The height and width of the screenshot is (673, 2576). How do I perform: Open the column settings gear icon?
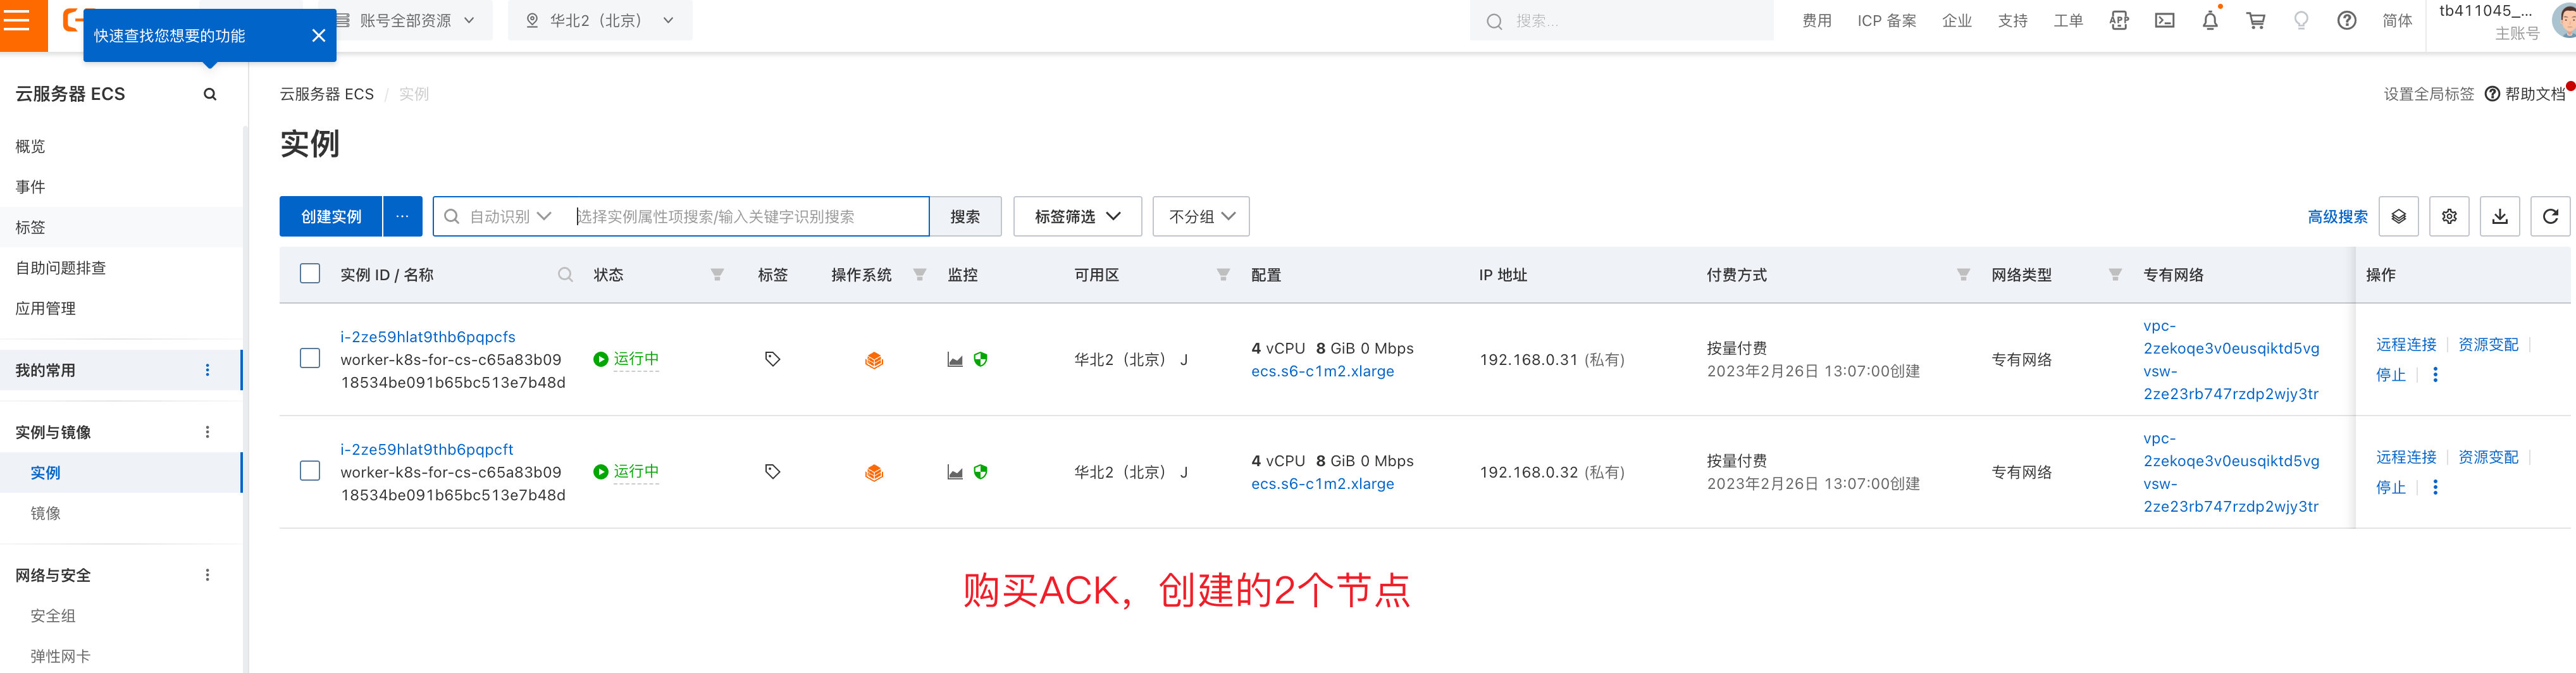[2448, 216]
